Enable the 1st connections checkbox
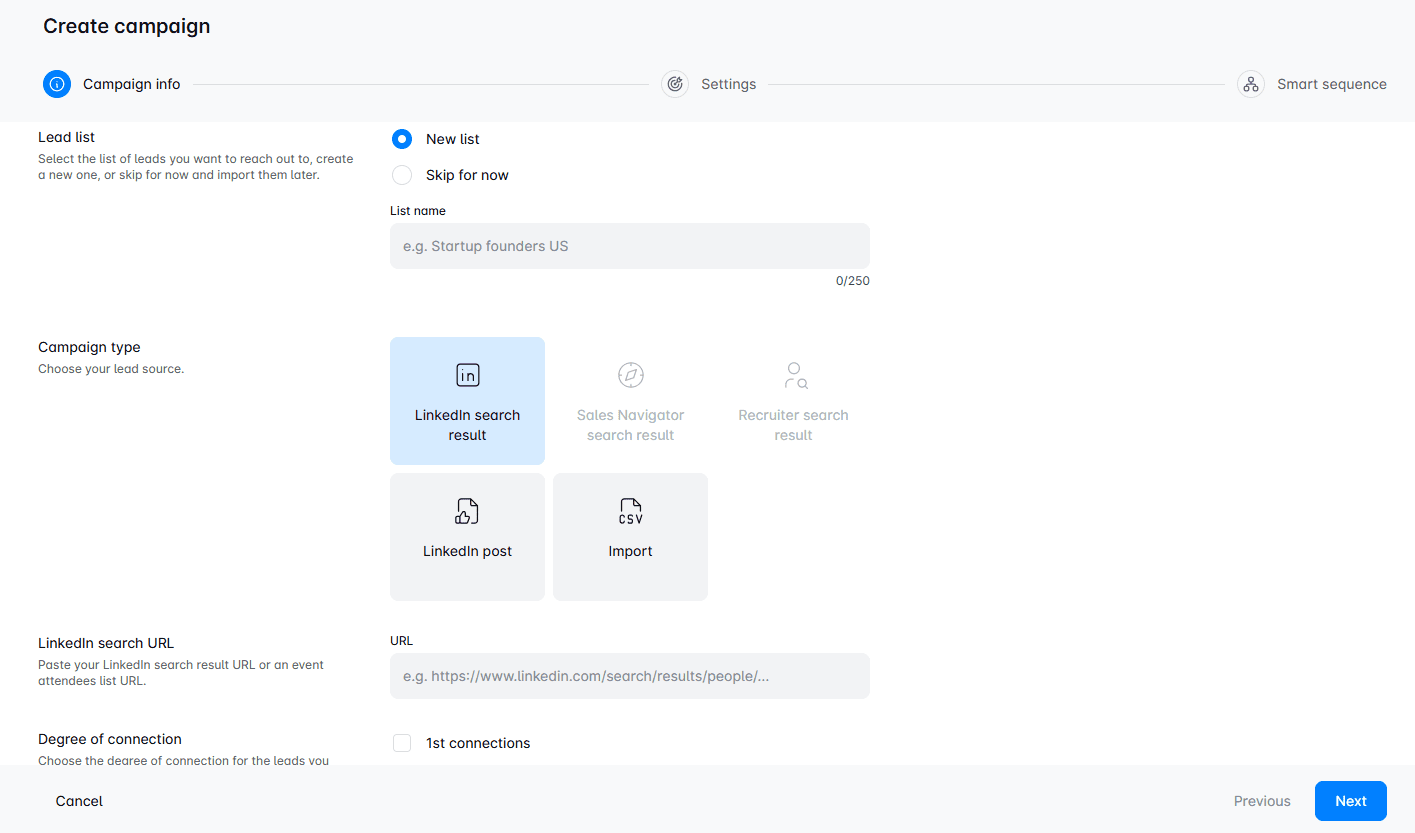This screenshot has height=833, width=1415. tap(402, 743)
